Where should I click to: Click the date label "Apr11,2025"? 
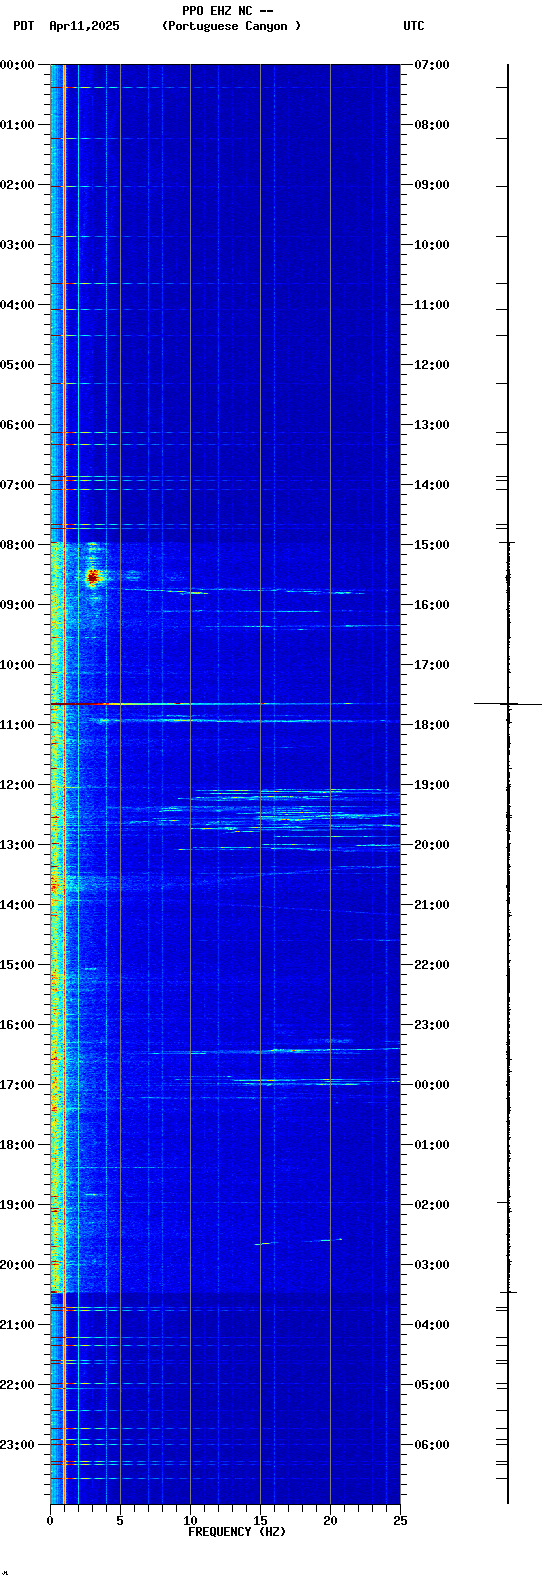(x=84, y=26)
